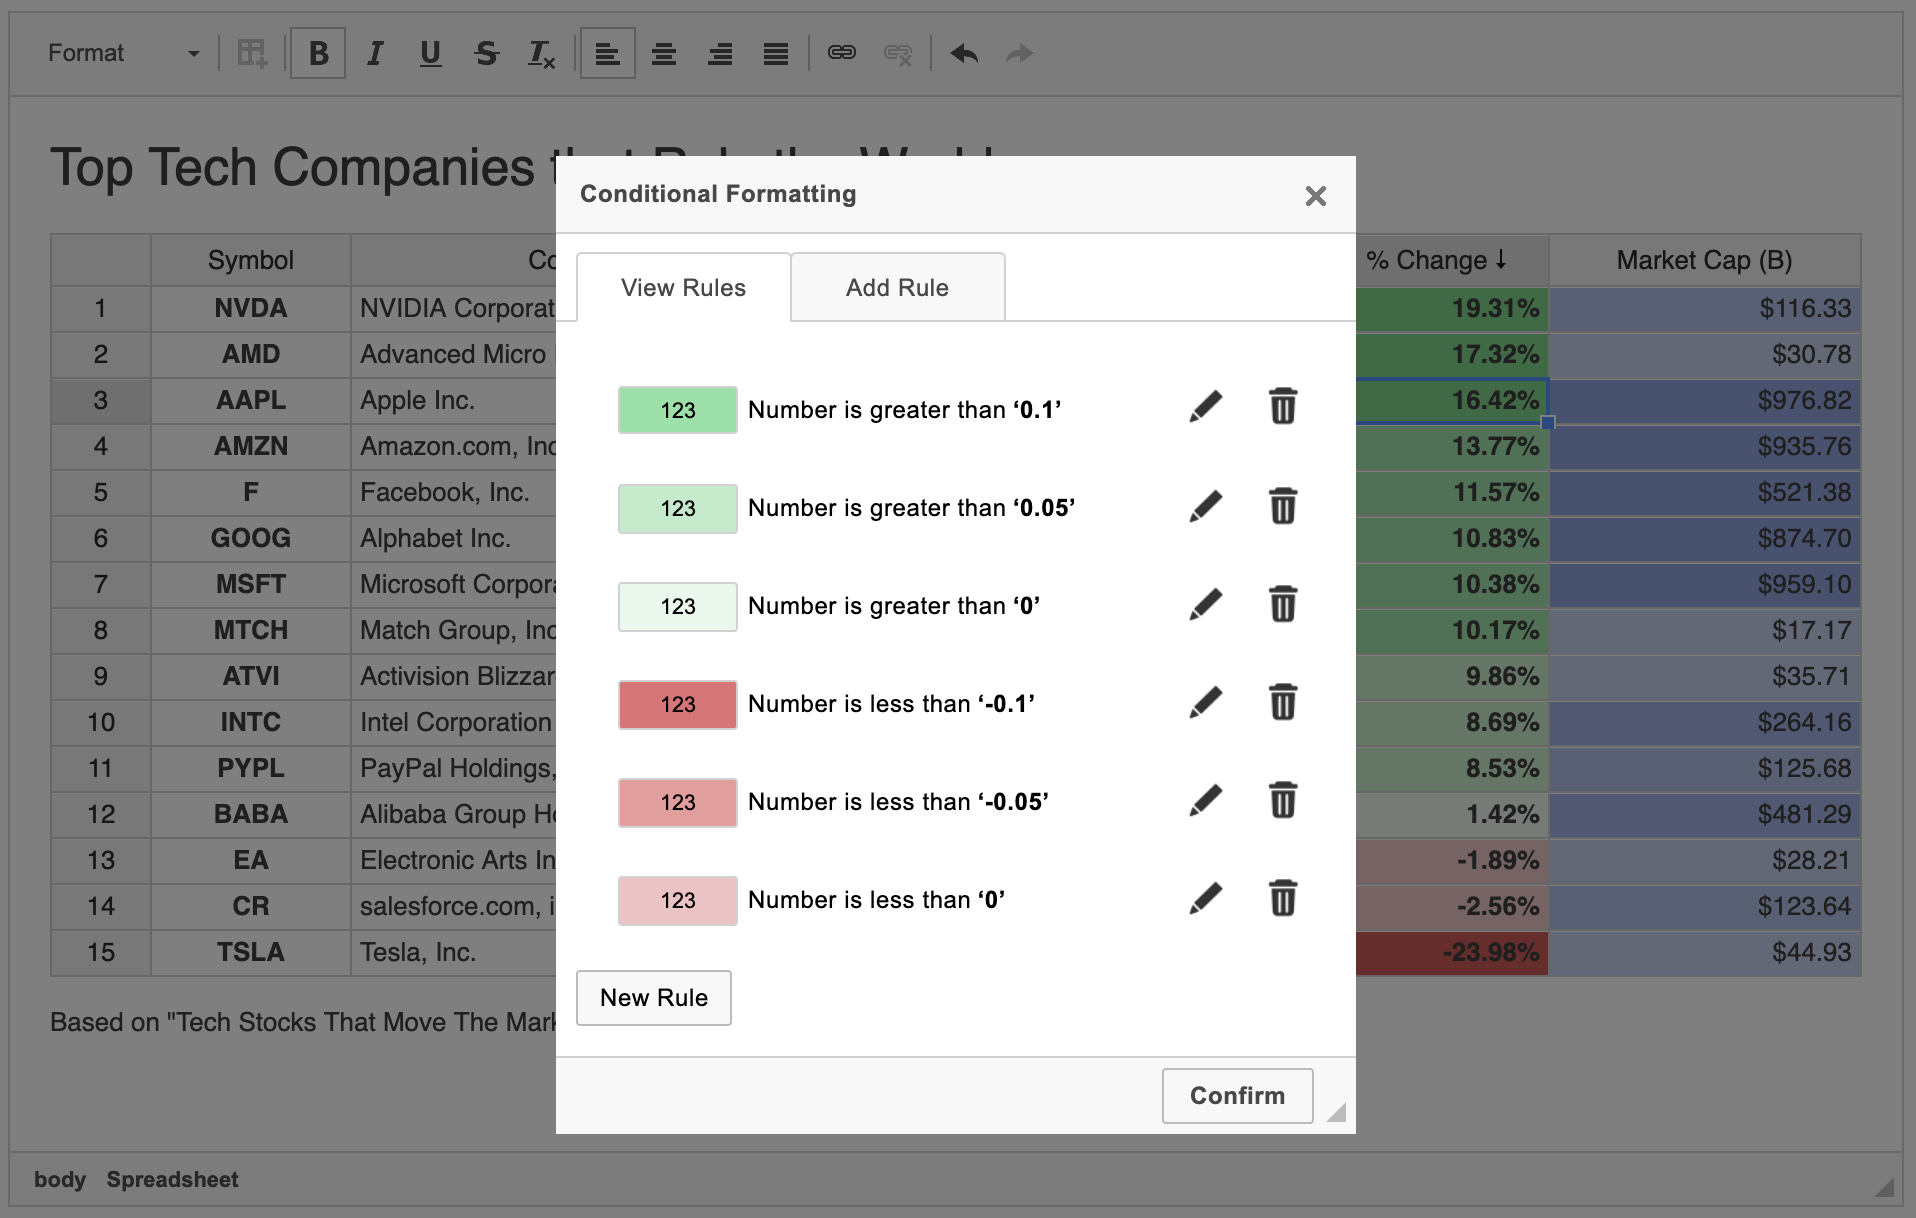Delete the greater than '0.05' rule
The image size is (1916, 1218).
click(1283, 506)
